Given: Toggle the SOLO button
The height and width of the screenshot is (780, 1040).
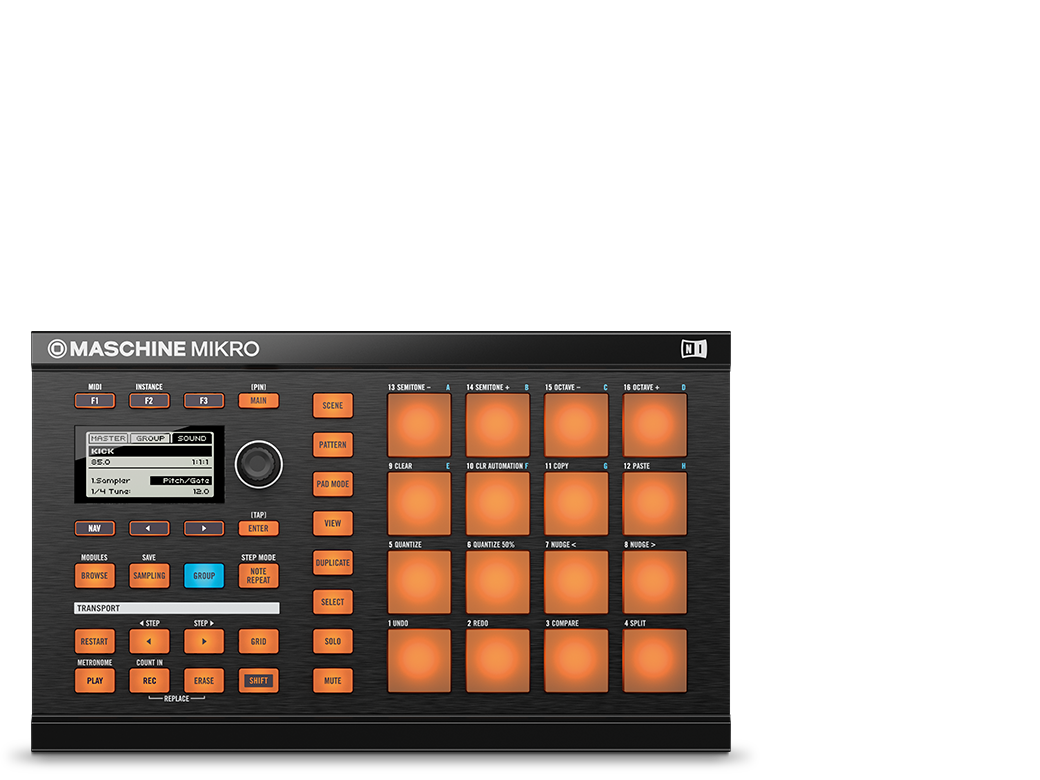Looking at the screenshot, I should click(x=333, y=641).
